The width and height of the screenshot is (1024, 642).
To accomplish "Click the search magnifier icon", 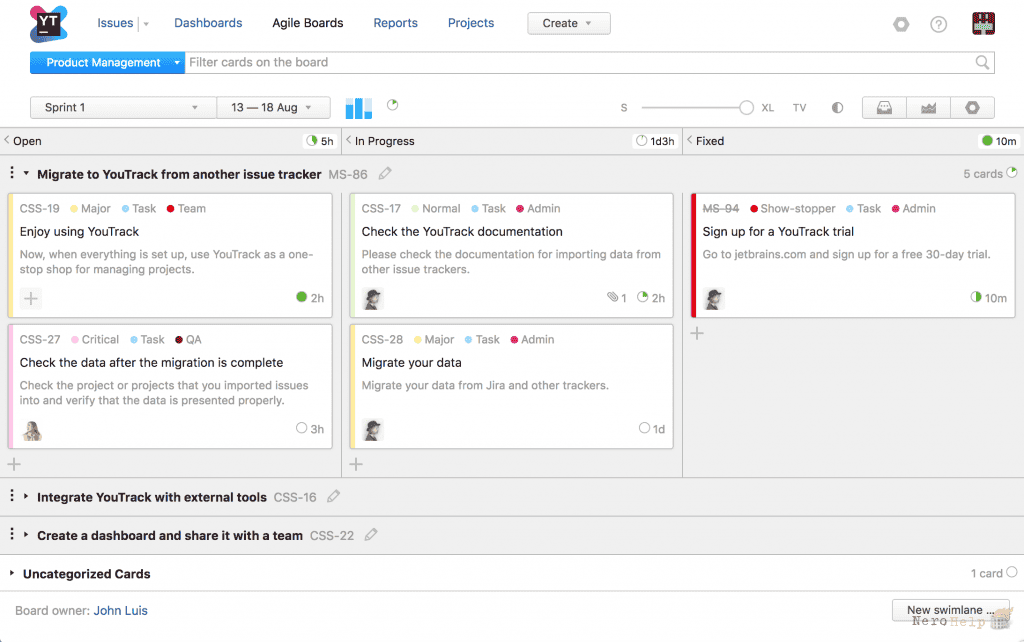I will [982, 62].
